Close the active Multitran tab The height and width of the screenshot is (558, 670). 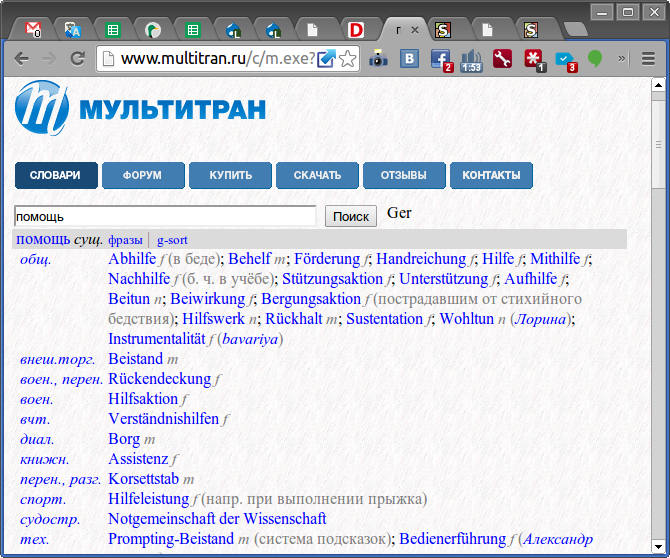(414, 30)
